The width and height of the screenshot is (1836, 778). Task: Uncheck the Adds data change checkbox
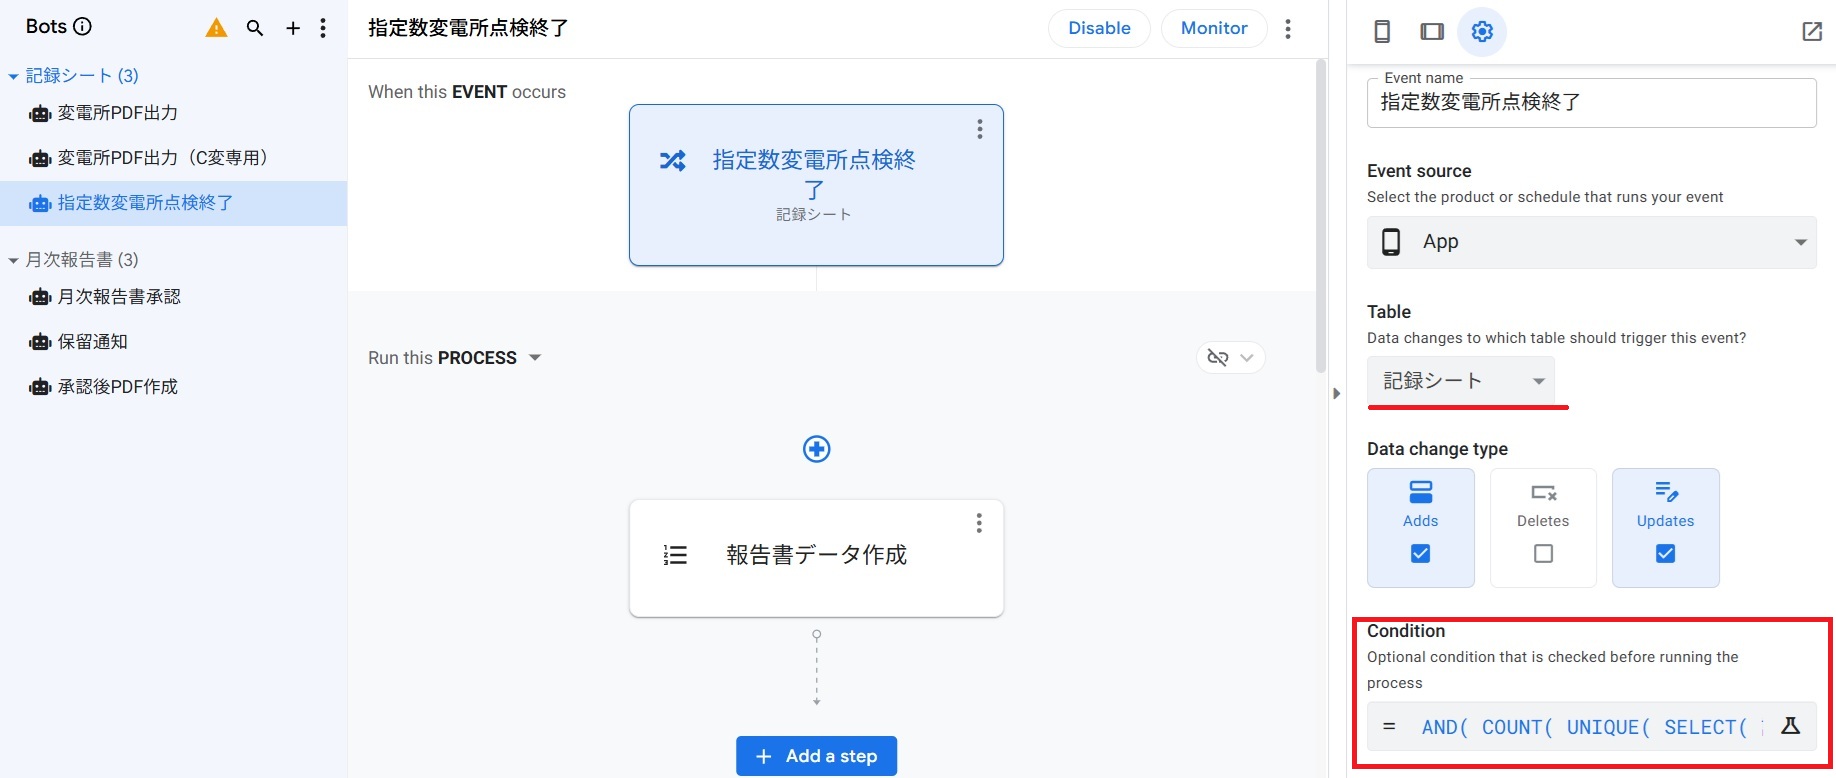pos(1420,553)
